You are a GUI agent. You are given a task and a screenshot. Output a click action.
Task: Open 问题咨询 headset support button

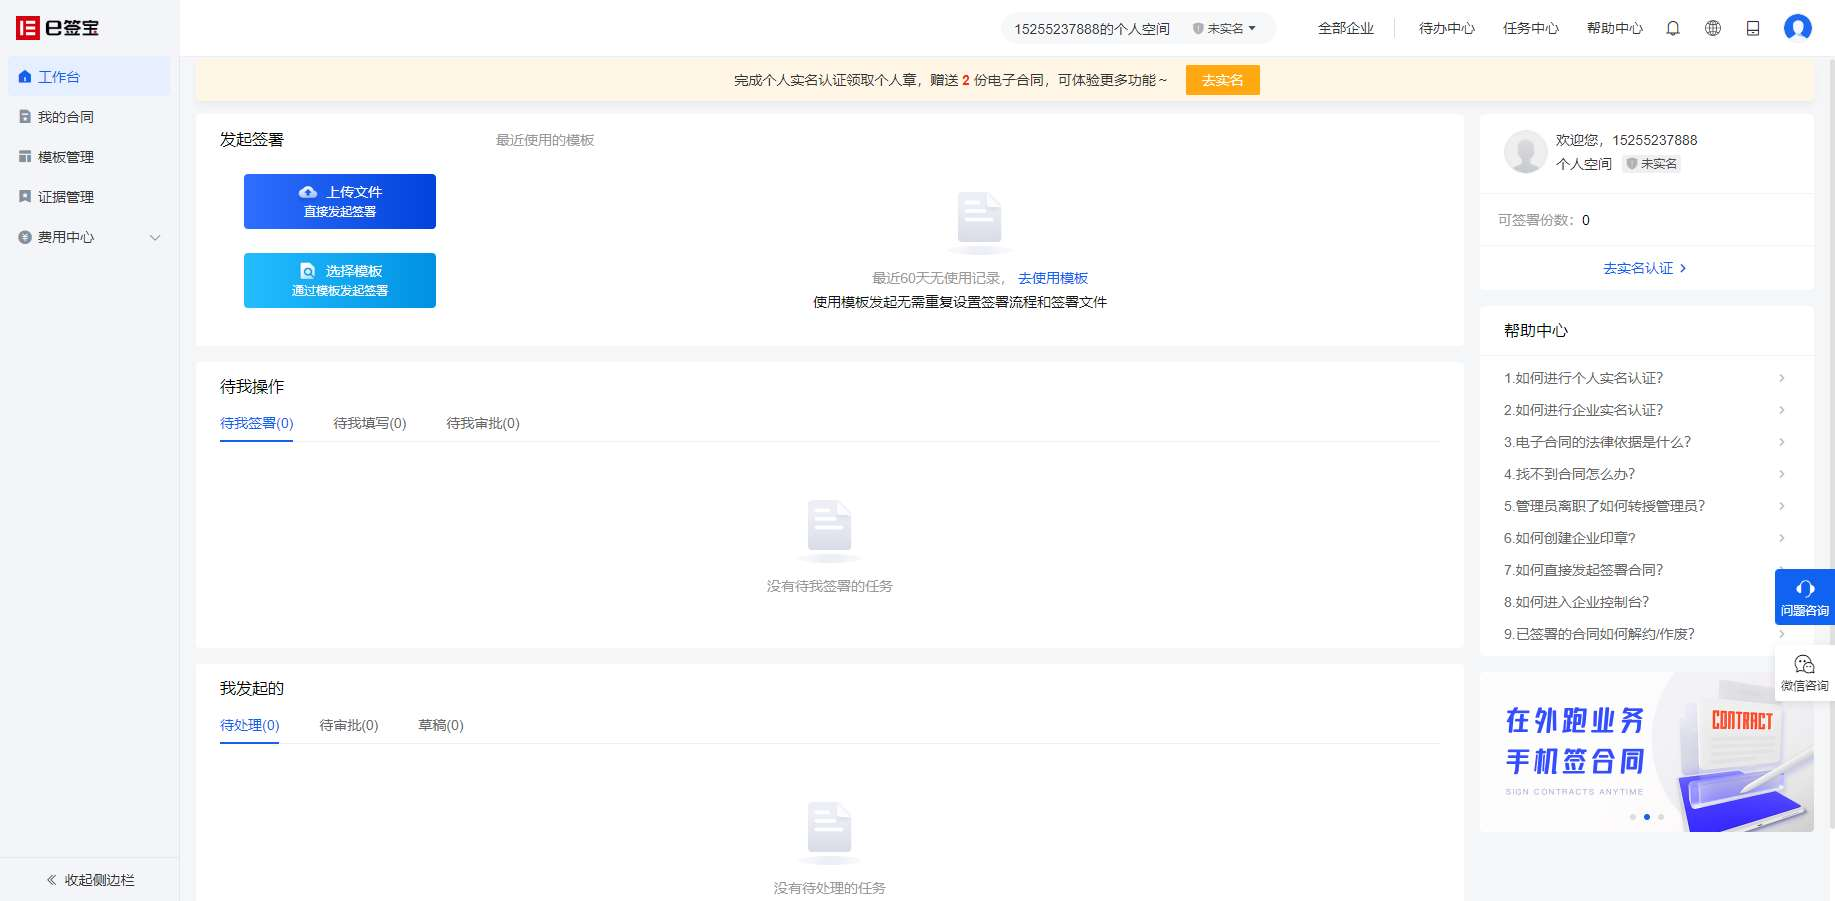[1805, 597]
